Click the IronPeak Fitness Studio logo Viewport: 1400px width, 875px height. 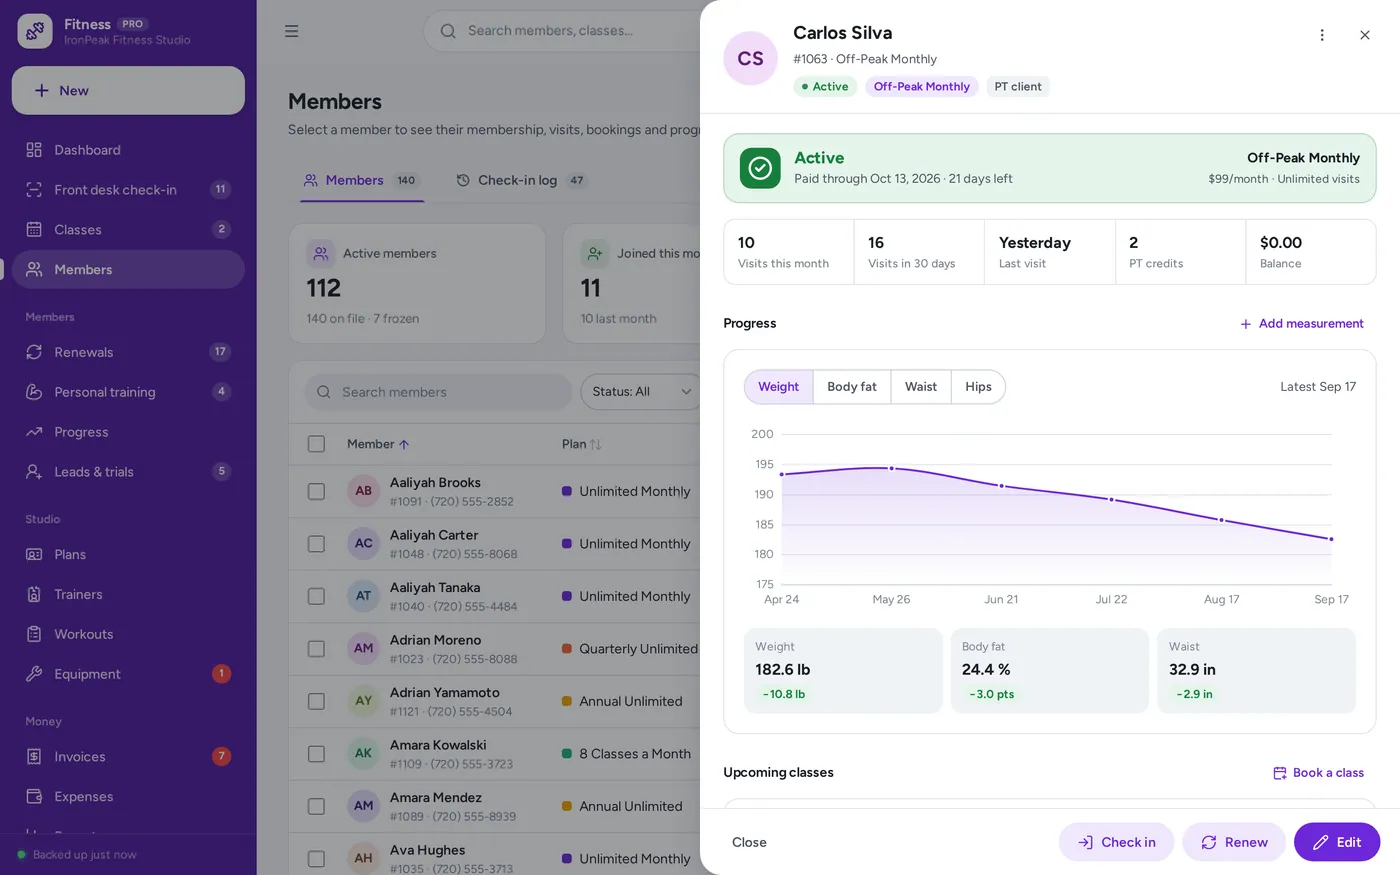click(x=35, y=31)
